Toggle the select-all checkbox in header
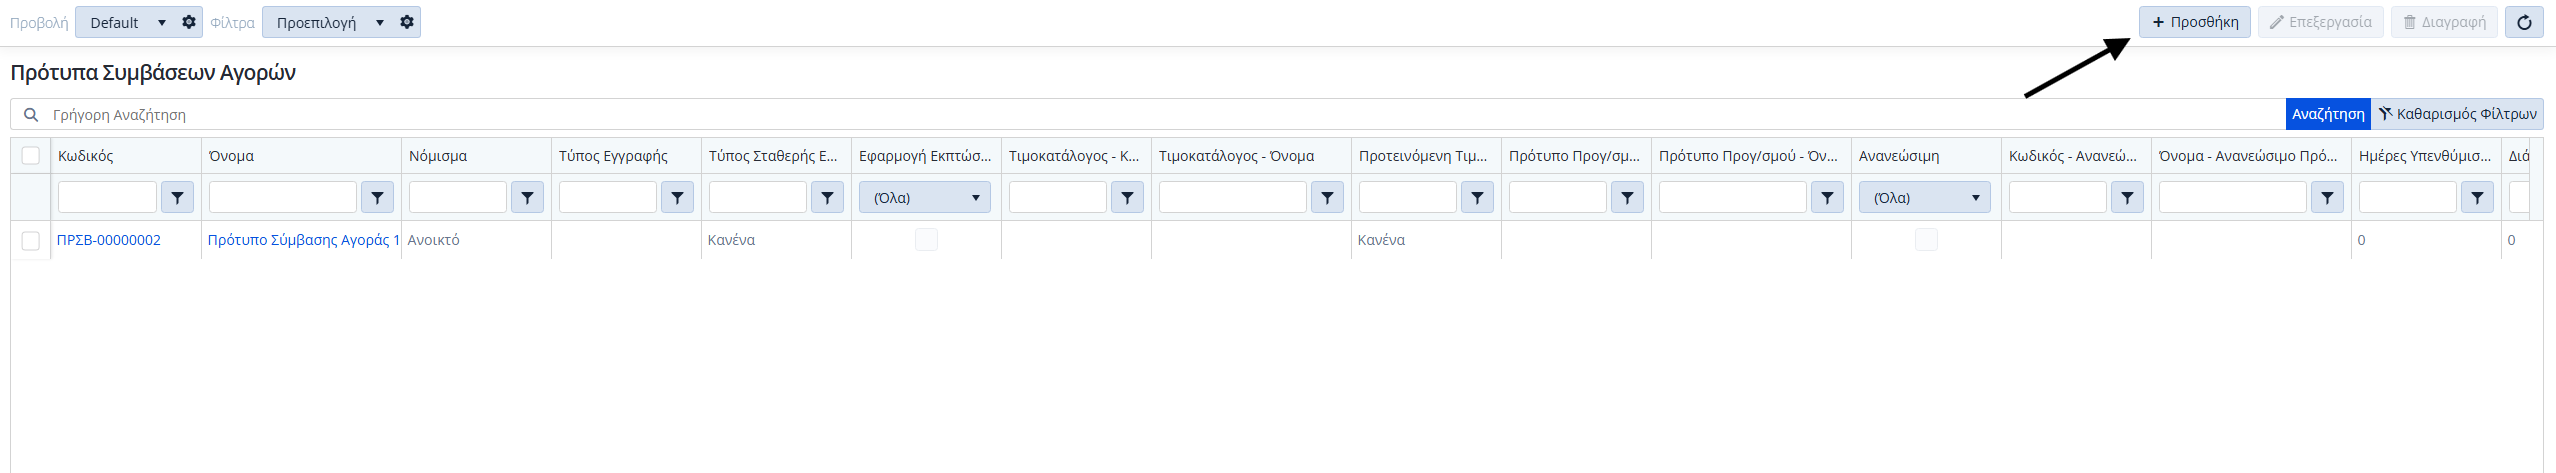 click(x=31, y=155)
